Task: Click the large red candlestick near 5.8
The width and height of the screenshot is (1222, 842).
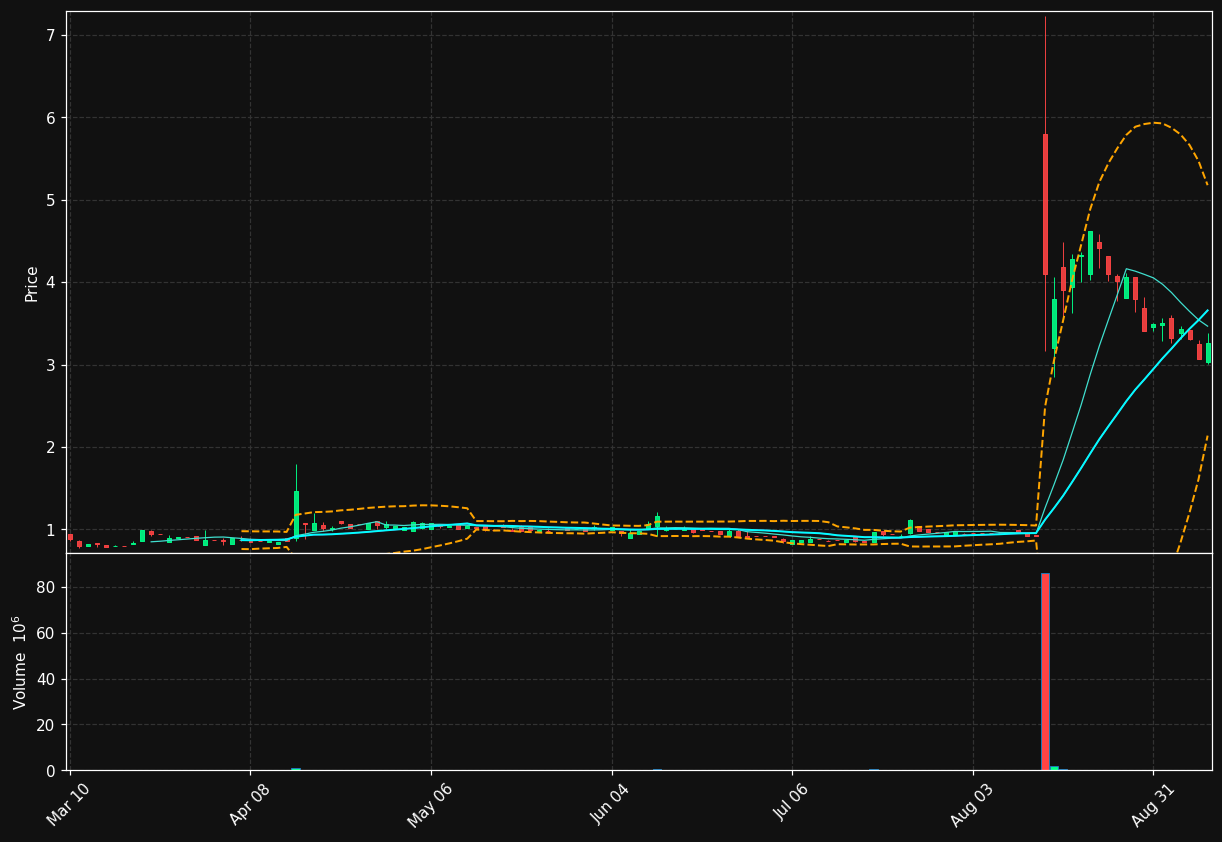Action: tap(1045, 205)
